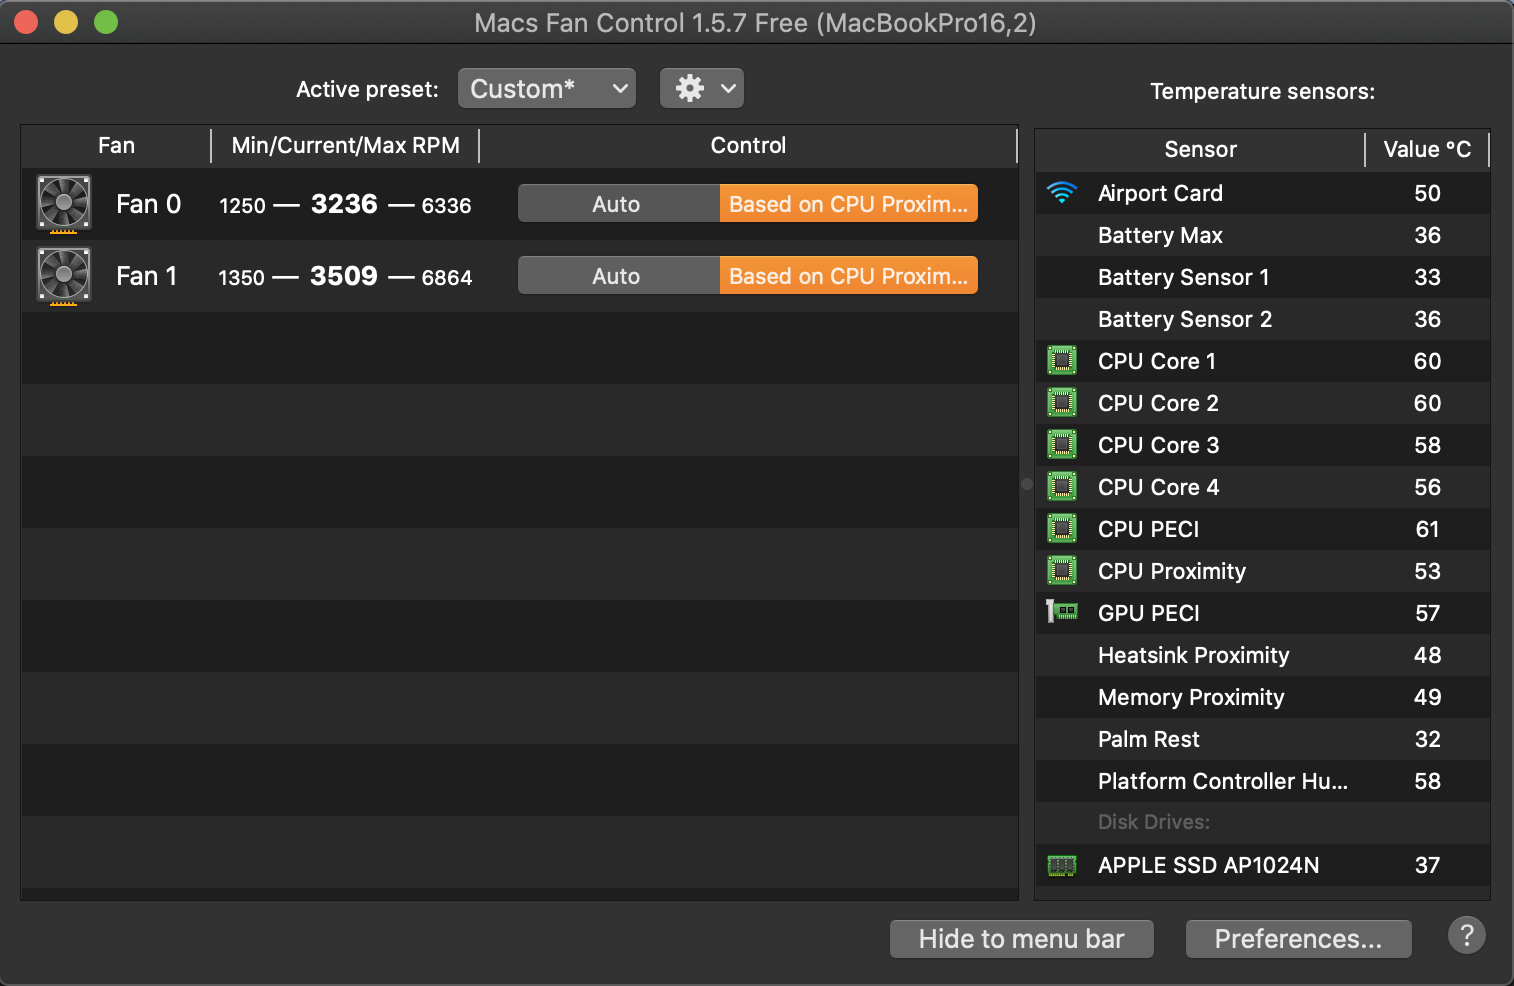Click the Sensor column header
1514x986 pixels.
[1200, 150]
